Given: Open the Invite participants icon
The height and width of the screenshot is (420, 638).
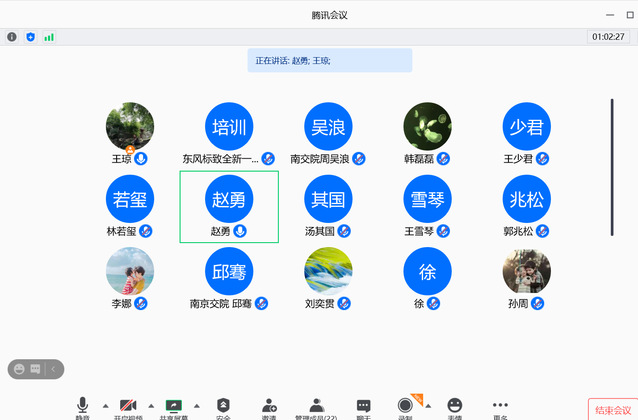Looking at the screenshot, I should click(x=269, y=407).
